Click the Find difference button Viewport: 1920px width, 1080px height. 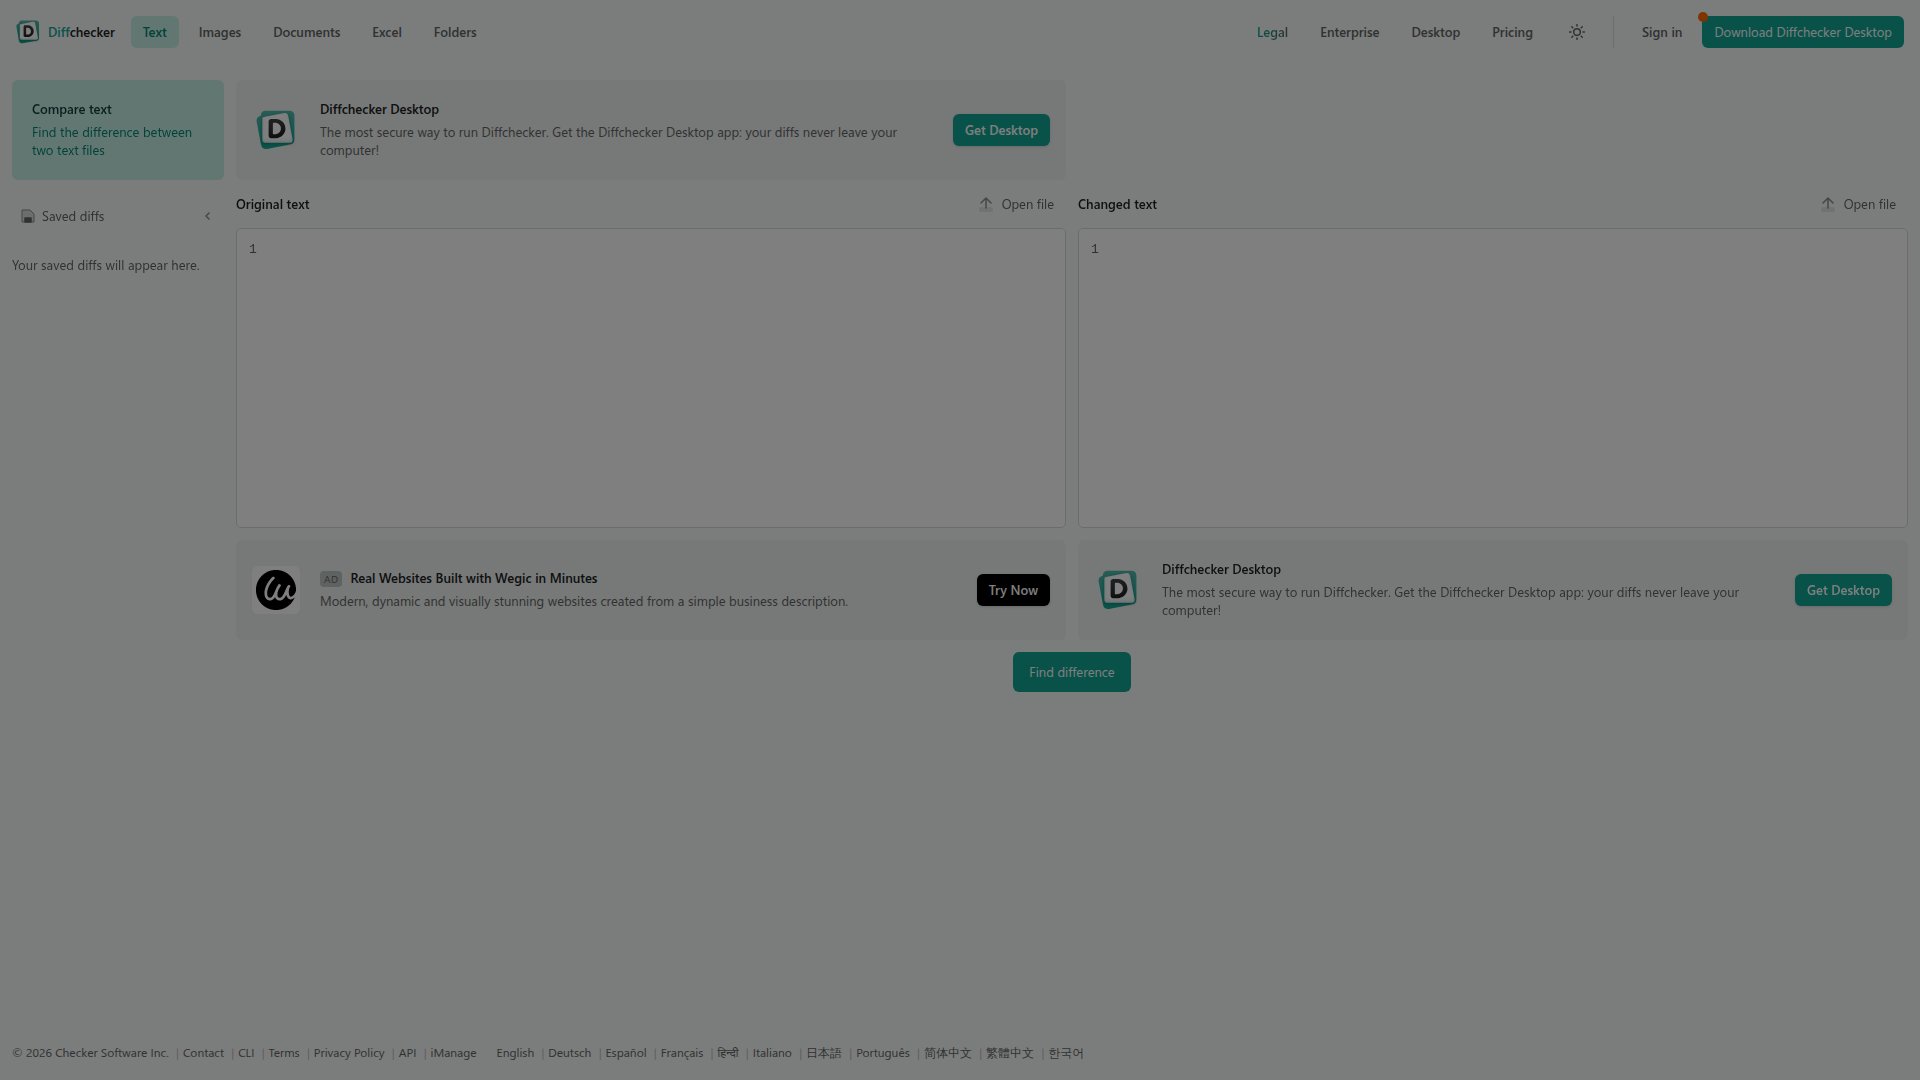click(x=1071, y=672)
